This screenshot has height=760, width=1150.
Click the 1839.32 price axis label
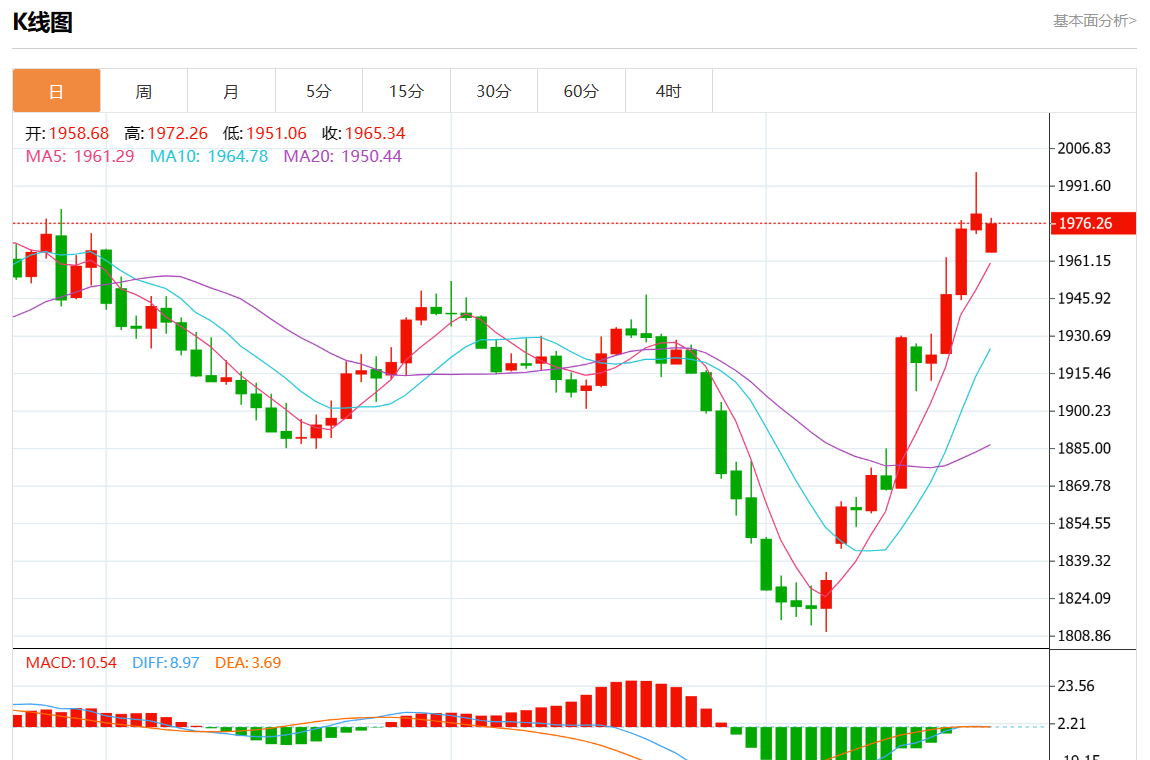1084,560
